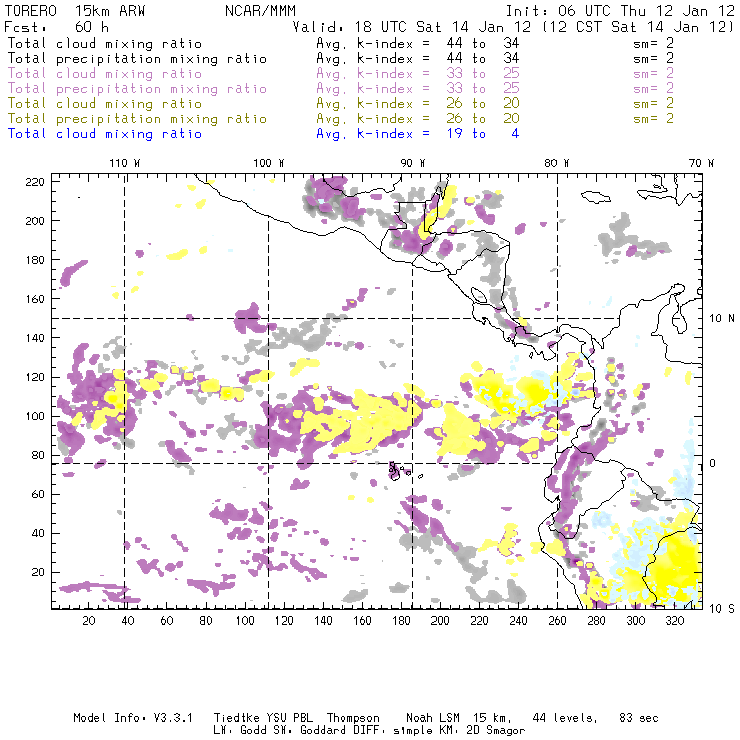Click blue "Avg. k-index = 19 to 4" text

(x=418, y=134)
